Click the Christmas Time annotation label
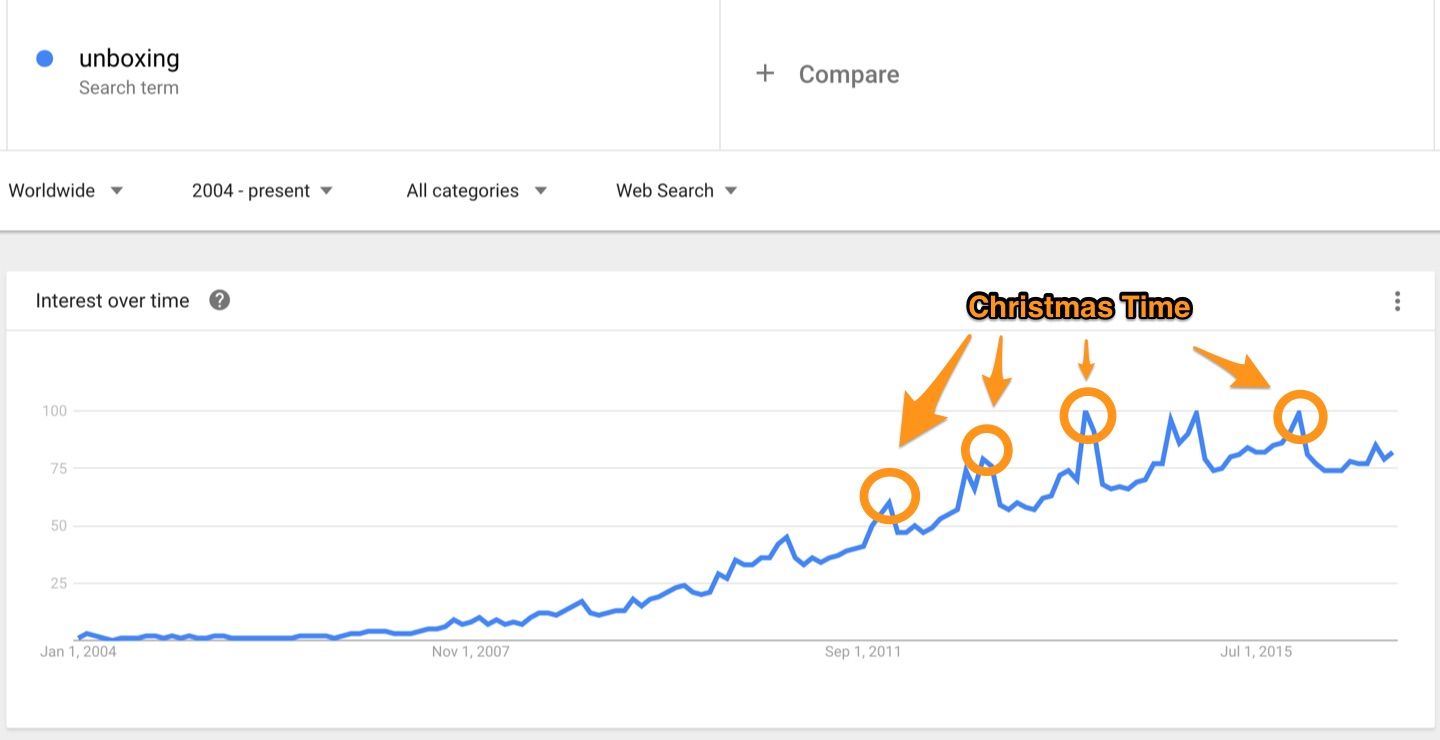Viewport: 1440px width, 740px height. pyautogui.click(x=1079, y=306)
